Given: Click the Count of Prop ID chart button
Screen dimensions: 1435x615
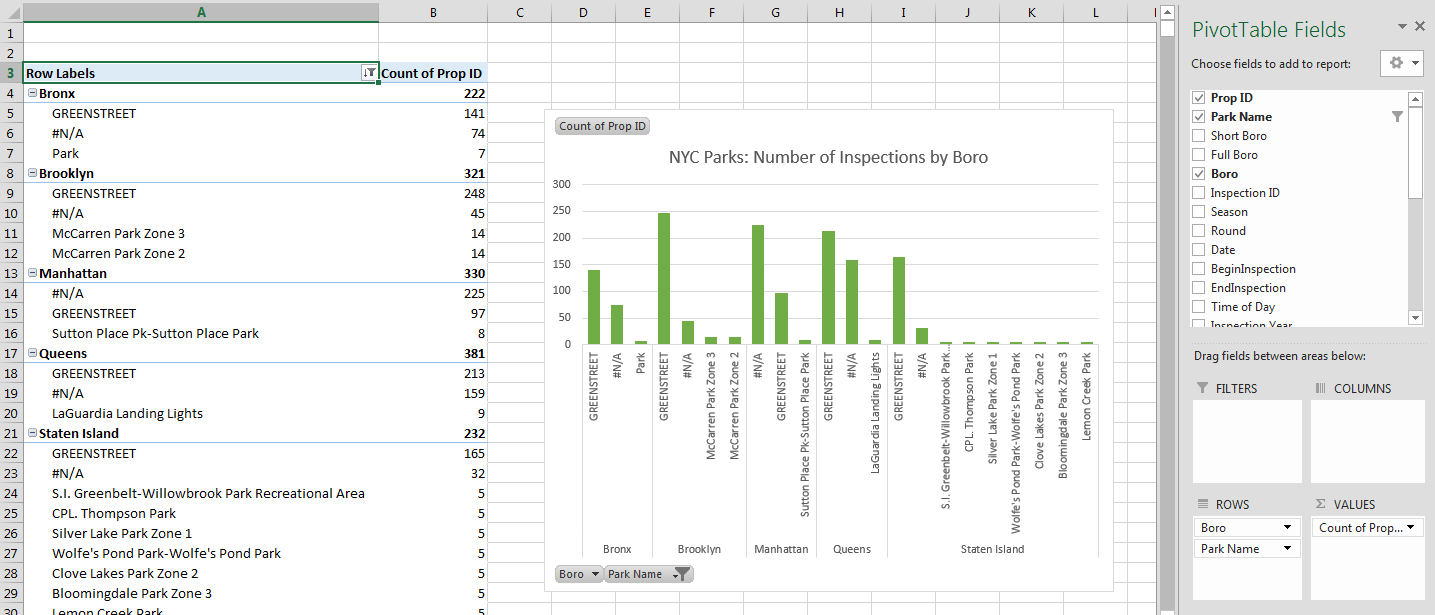Looking at the screenshot, I should click(603, 126).
